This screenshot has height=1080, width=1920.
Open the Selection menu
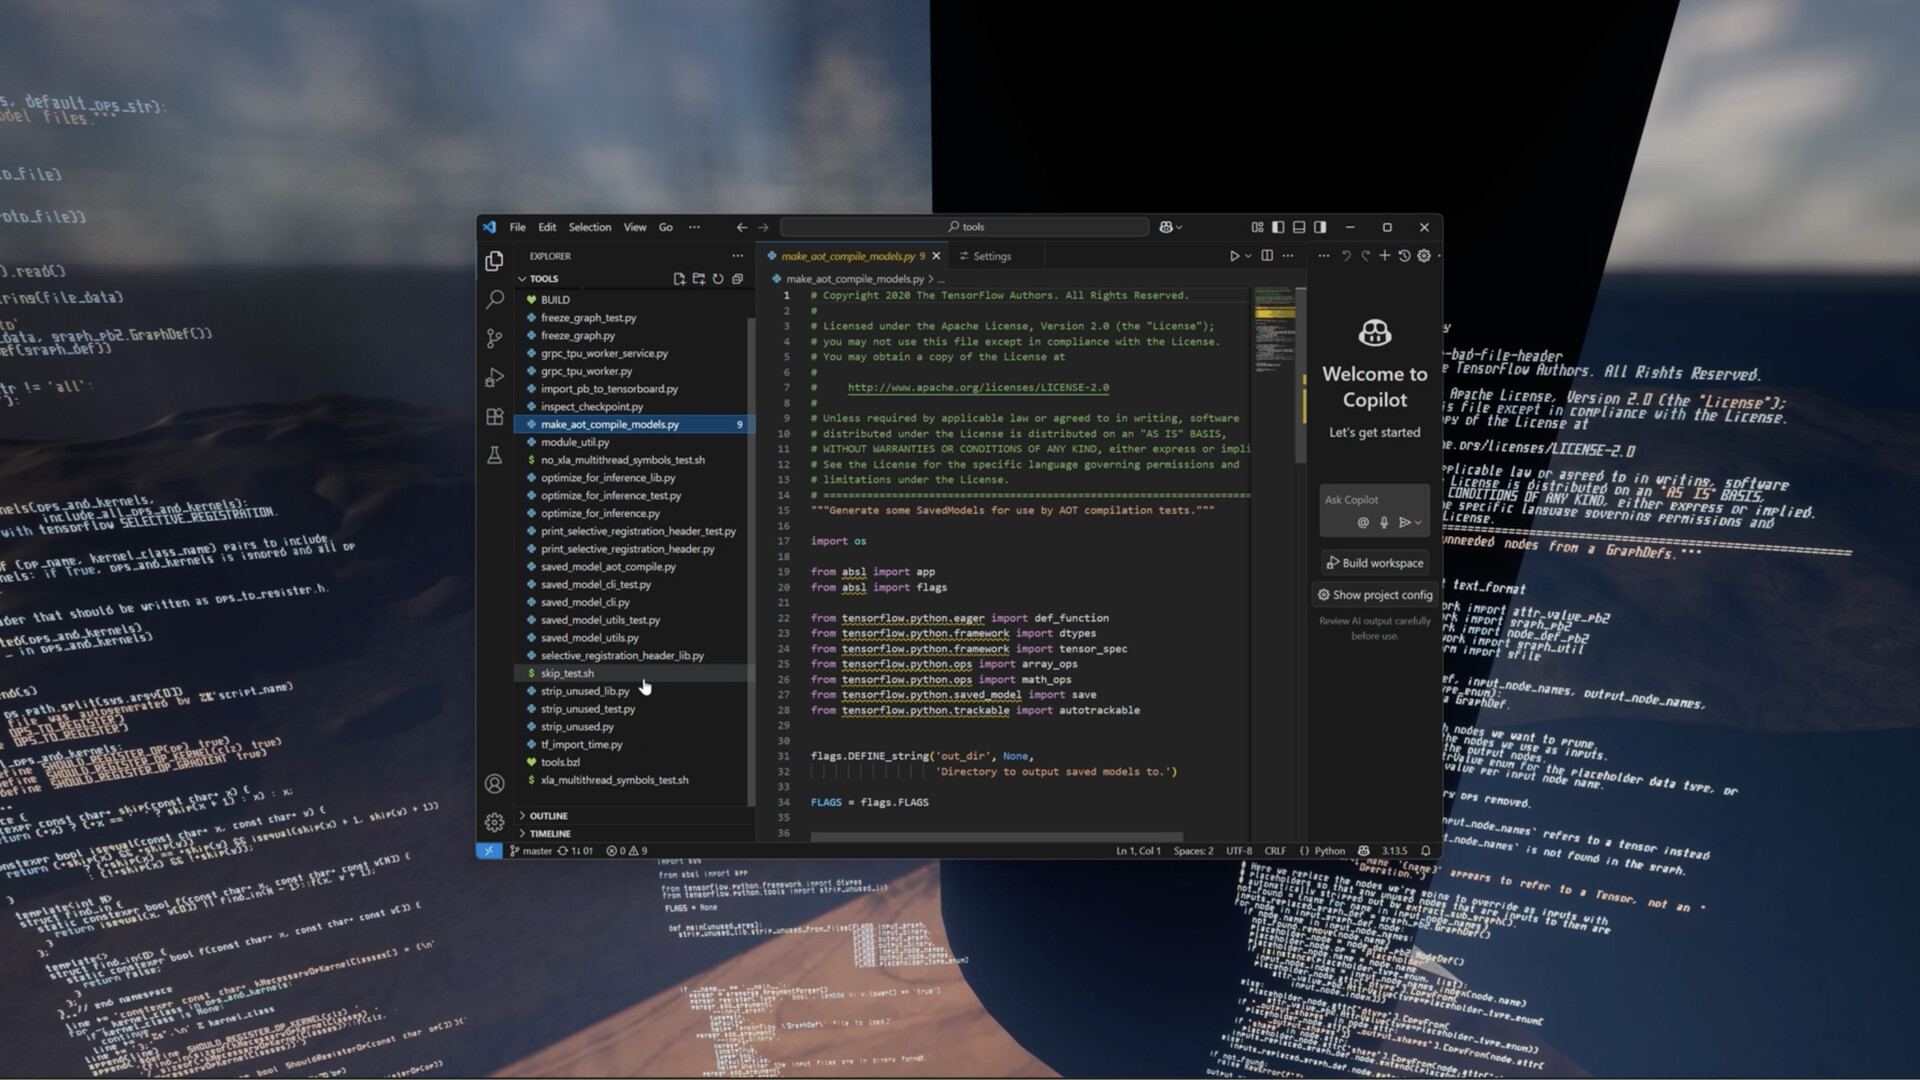tap(589, 227)
